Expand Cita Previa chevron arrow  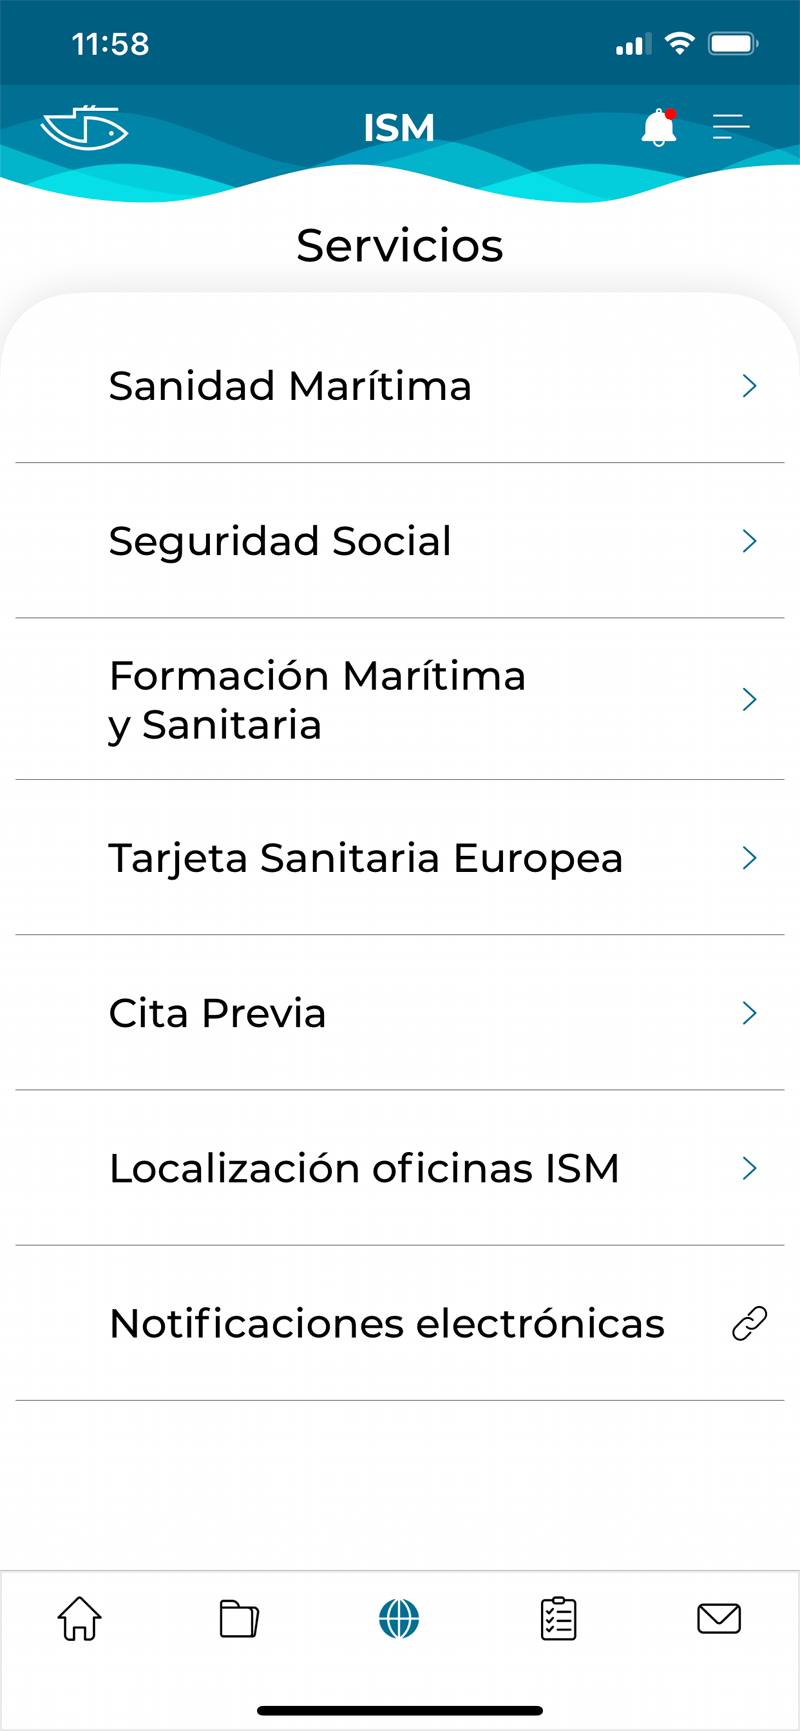(750, 1013)
